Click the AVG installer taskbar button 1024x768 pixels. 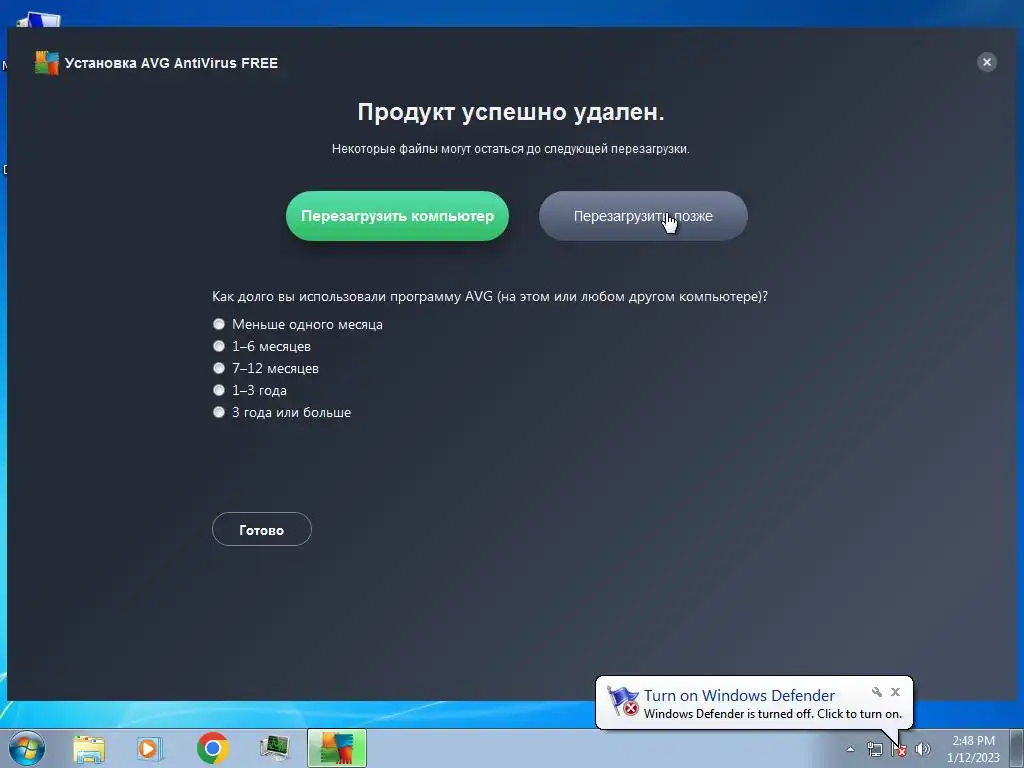pyautogui.click(x=337, y=748)
